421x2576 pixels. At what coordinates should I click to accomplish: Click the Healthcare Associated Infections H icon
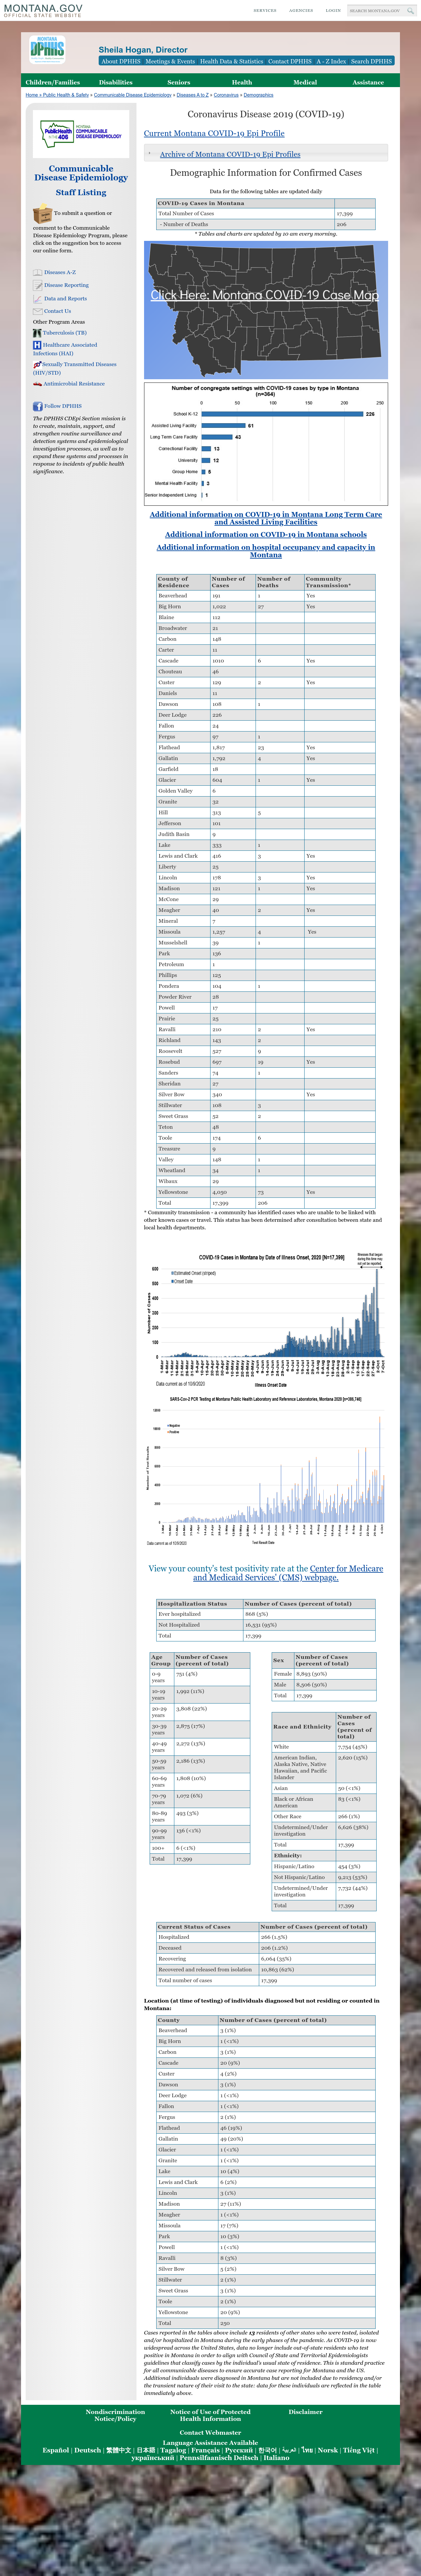pyautogui.click(x=37, y=345)
